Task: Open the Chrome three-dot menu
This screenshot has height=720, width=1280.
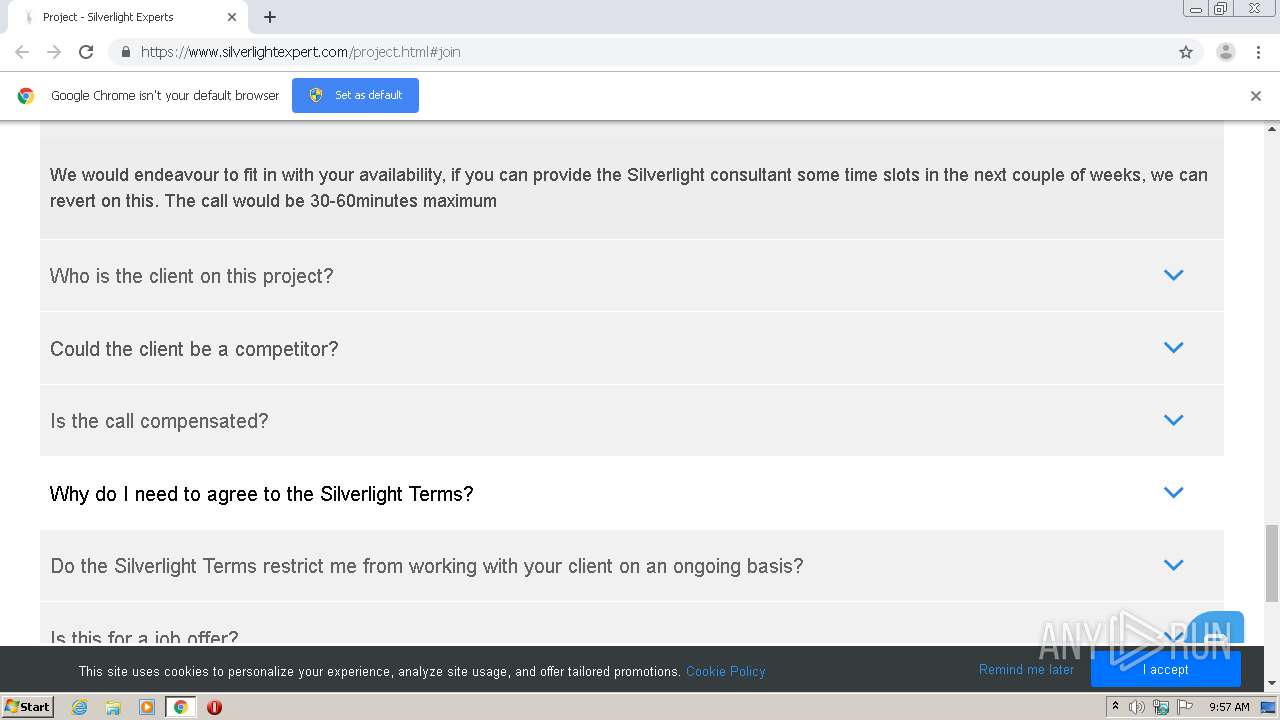Action: click(x=1258, y=52)
